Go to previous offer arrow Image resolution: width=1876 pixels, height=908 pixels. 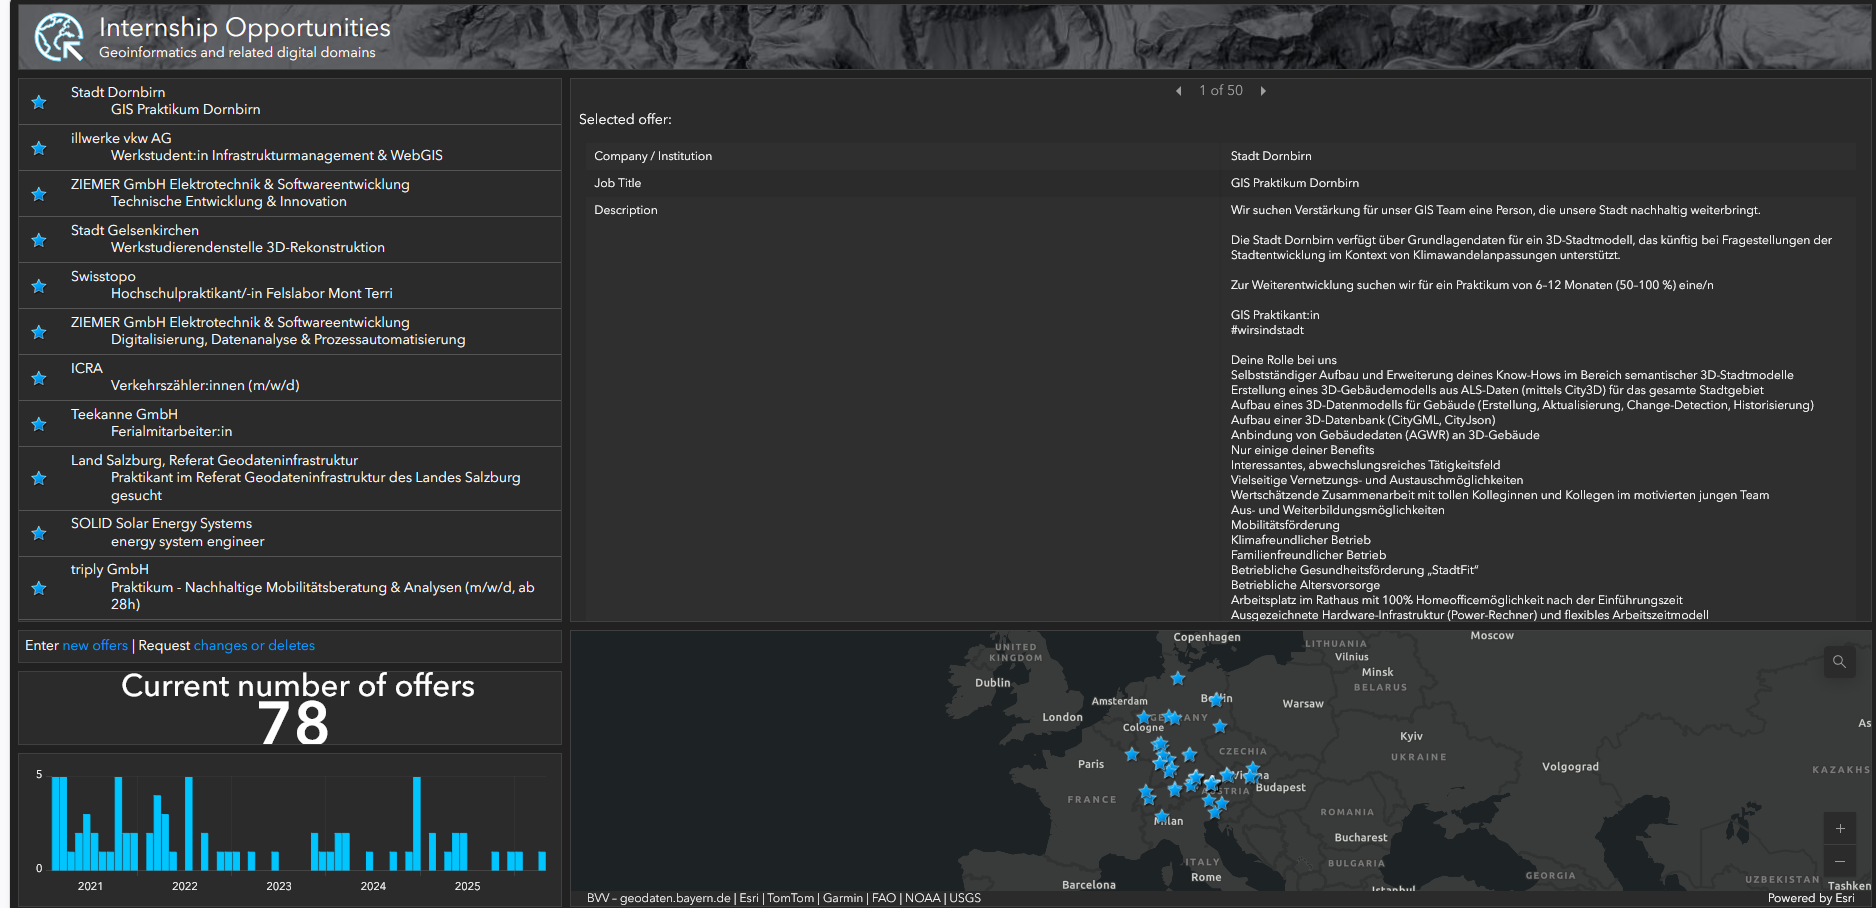pyautogui.click(x=1178, y=91)
